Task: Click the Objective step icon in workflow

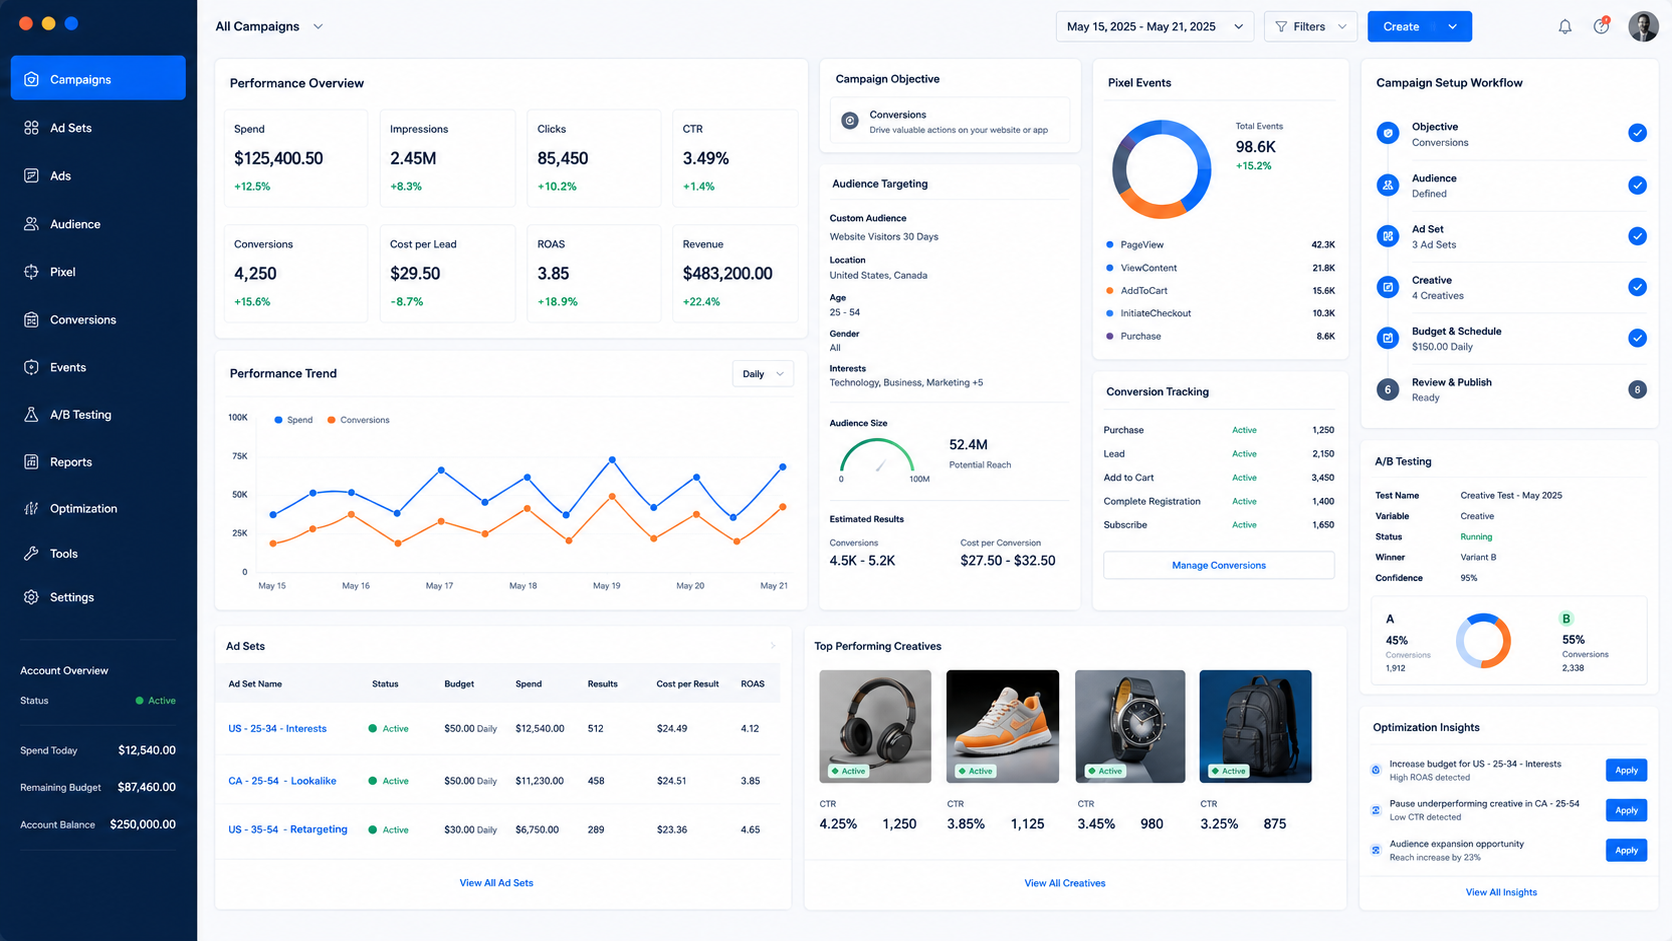Action: coord(1387,133)
